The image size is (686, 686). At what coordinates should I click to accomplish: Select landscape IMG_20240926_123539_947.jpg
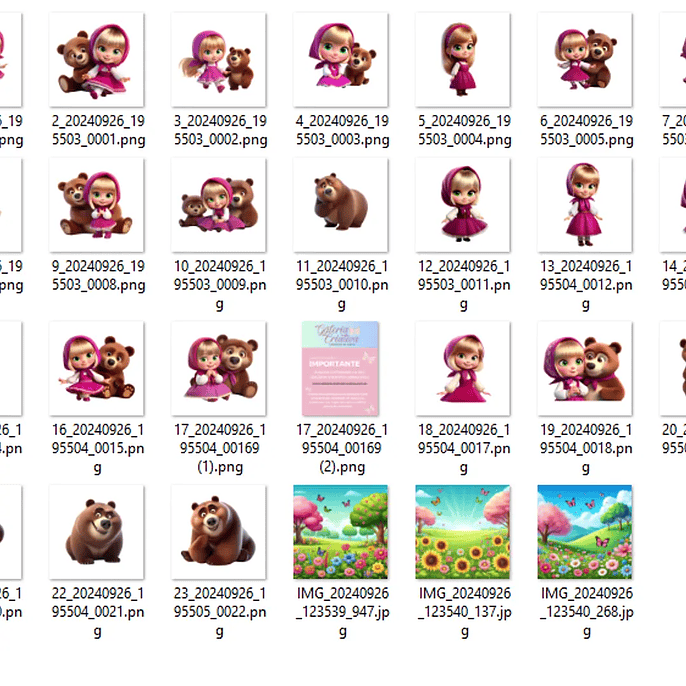coord(340,532)
